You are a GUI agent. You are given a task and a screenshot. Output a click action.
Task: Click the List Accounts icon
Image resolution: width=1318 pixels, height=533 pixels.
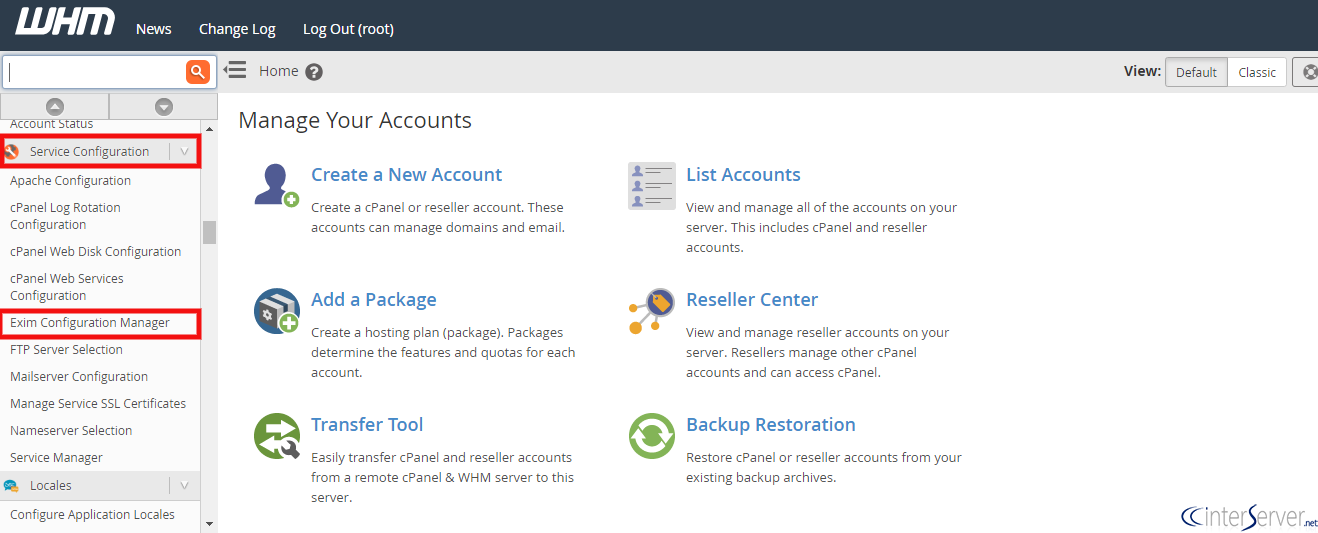click(651, 186)
